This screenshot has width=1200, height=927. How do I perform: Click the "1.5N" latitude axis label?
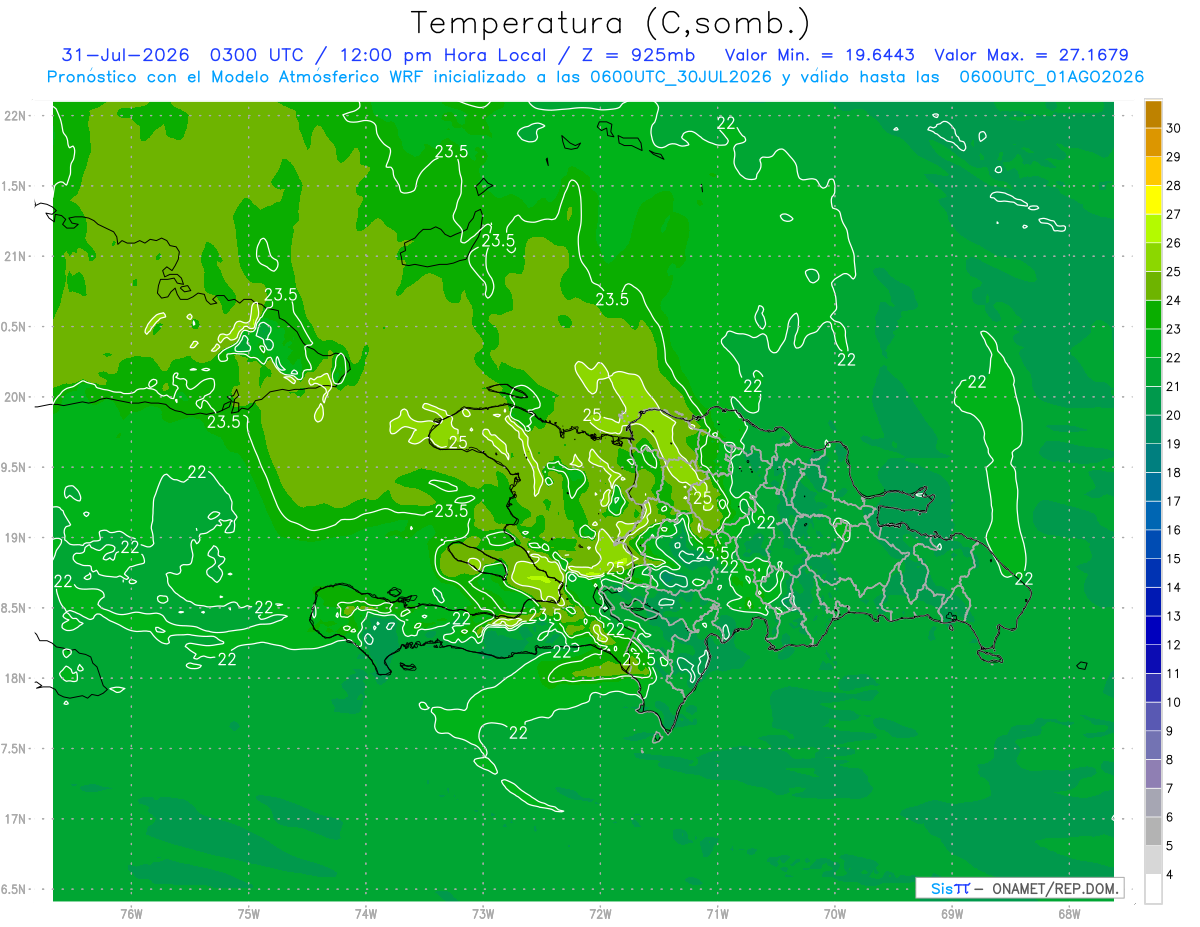click(x=16, y=186)
